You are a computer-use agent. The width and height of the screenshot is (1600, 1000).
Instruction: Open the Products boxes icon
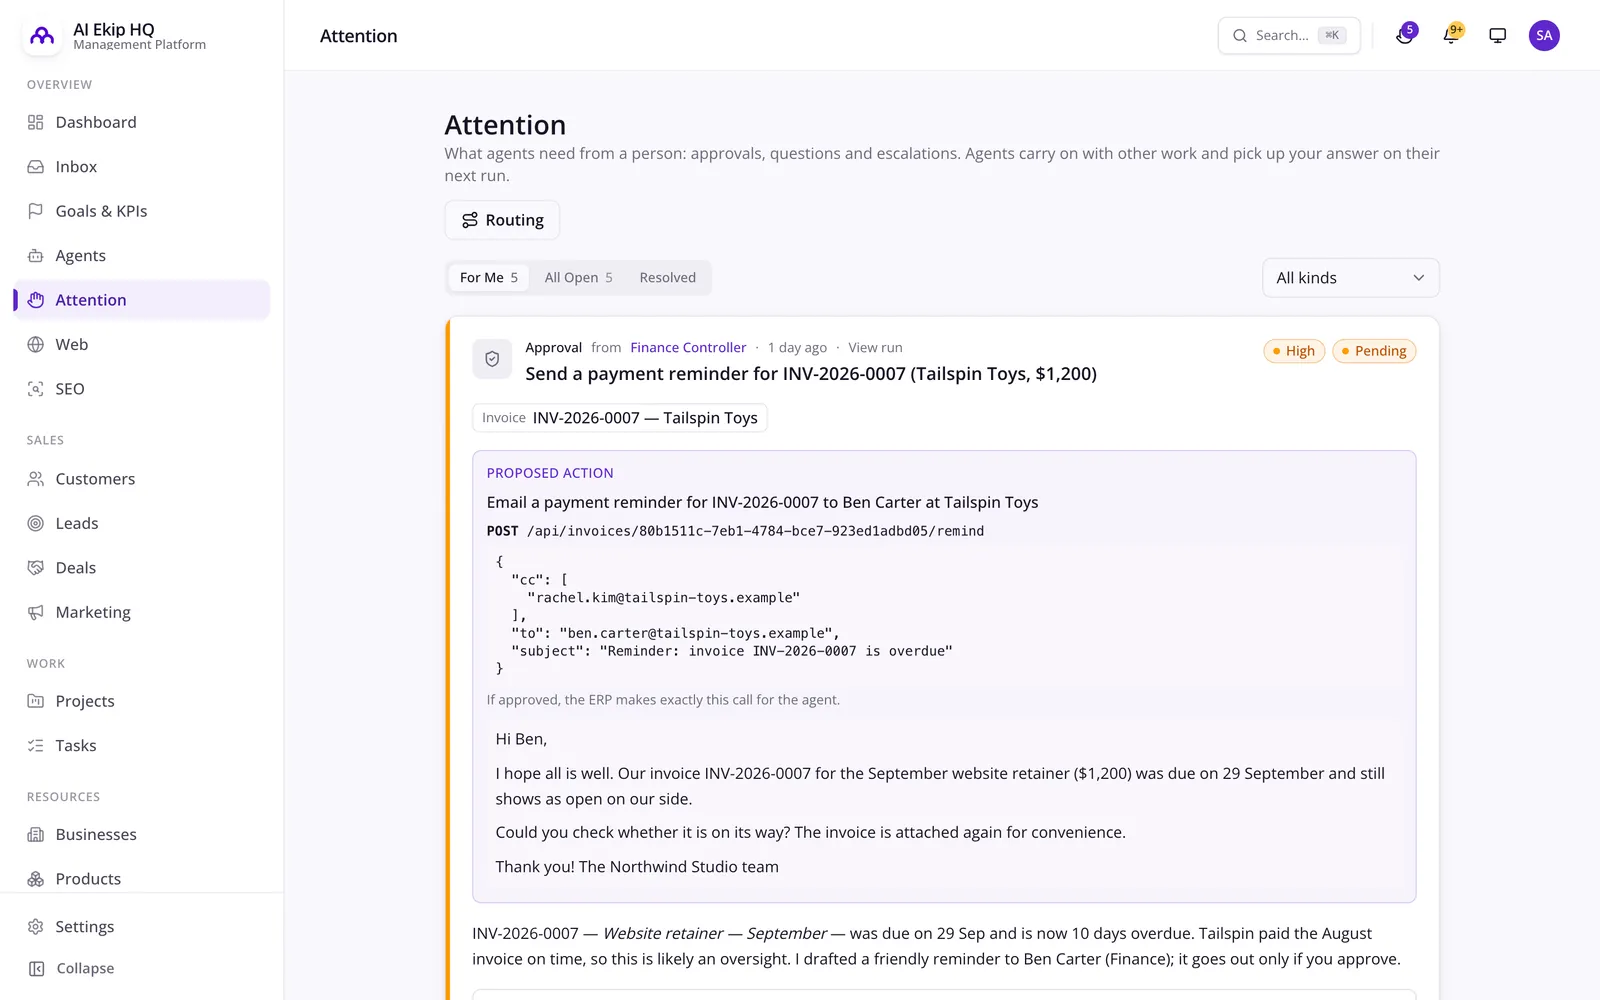(36, 879)
